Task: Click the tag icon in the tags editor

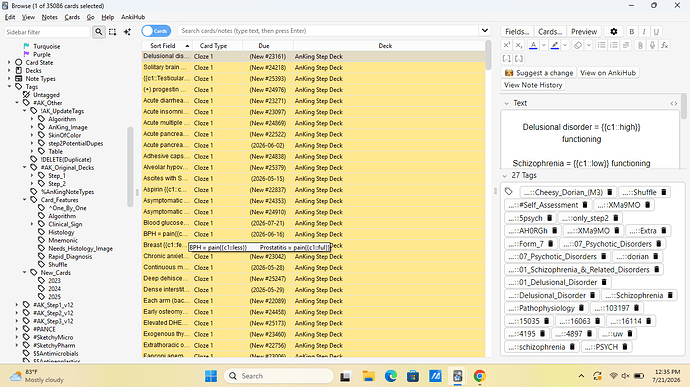Action: pyautogui.click(x=509, y=192)
